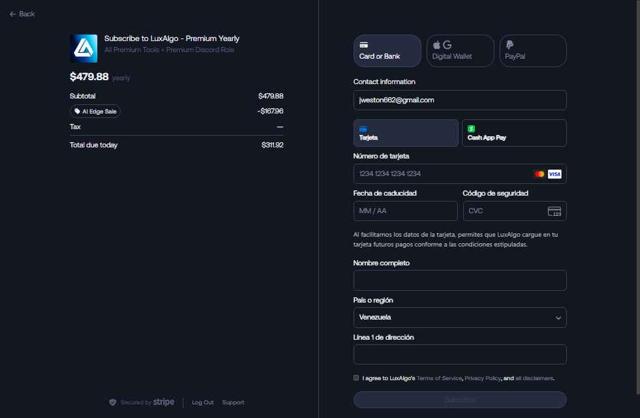Screen dimensions: 640x418
Task: Open the Terms of Service link
Action: (439, 378)
